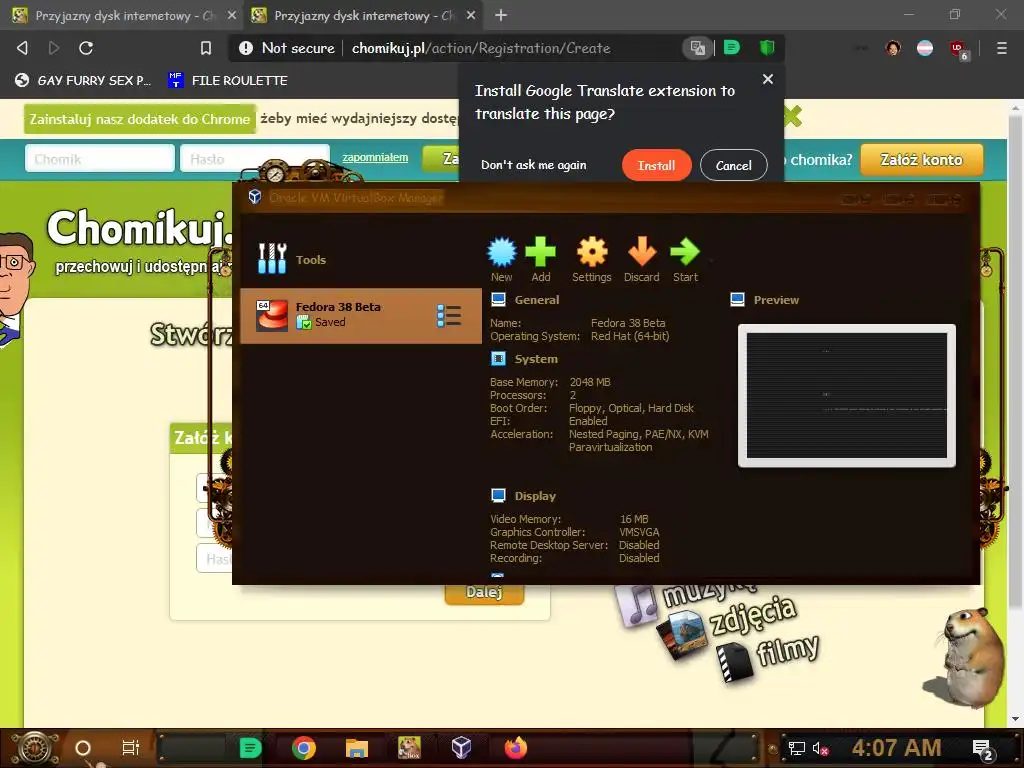Click Dalej button on form
This screenshot has height=768, width=1024.
point(484,593)
